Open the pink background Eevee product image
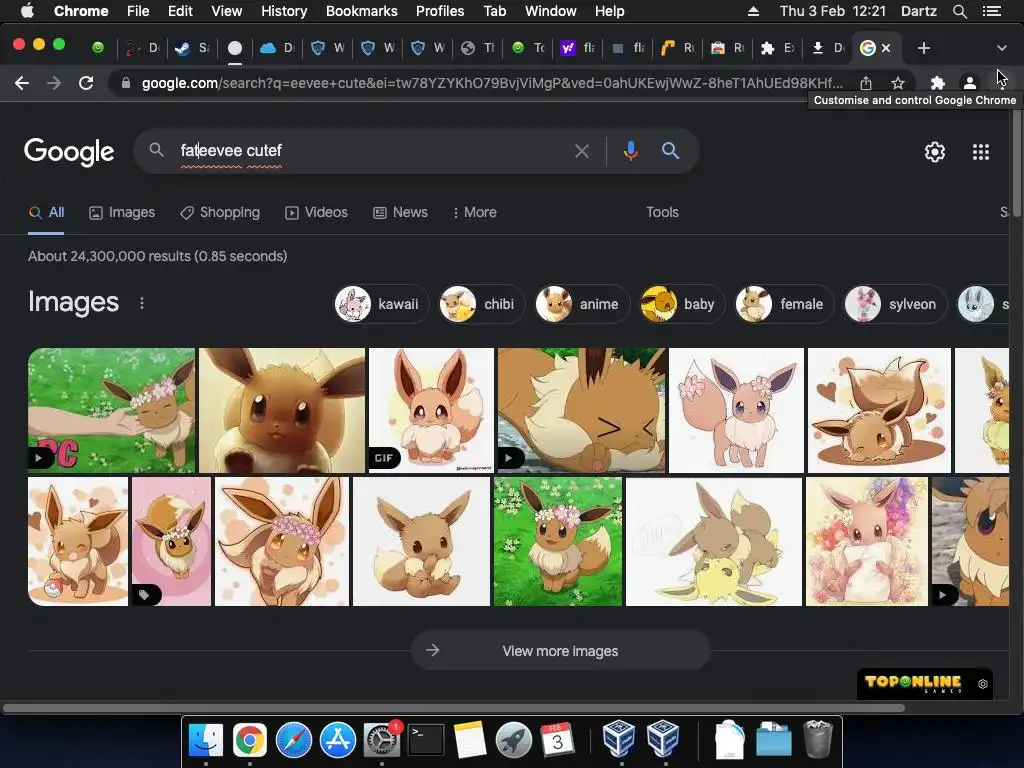Screen dimensions: 1024x768 [x=171, y=541]
